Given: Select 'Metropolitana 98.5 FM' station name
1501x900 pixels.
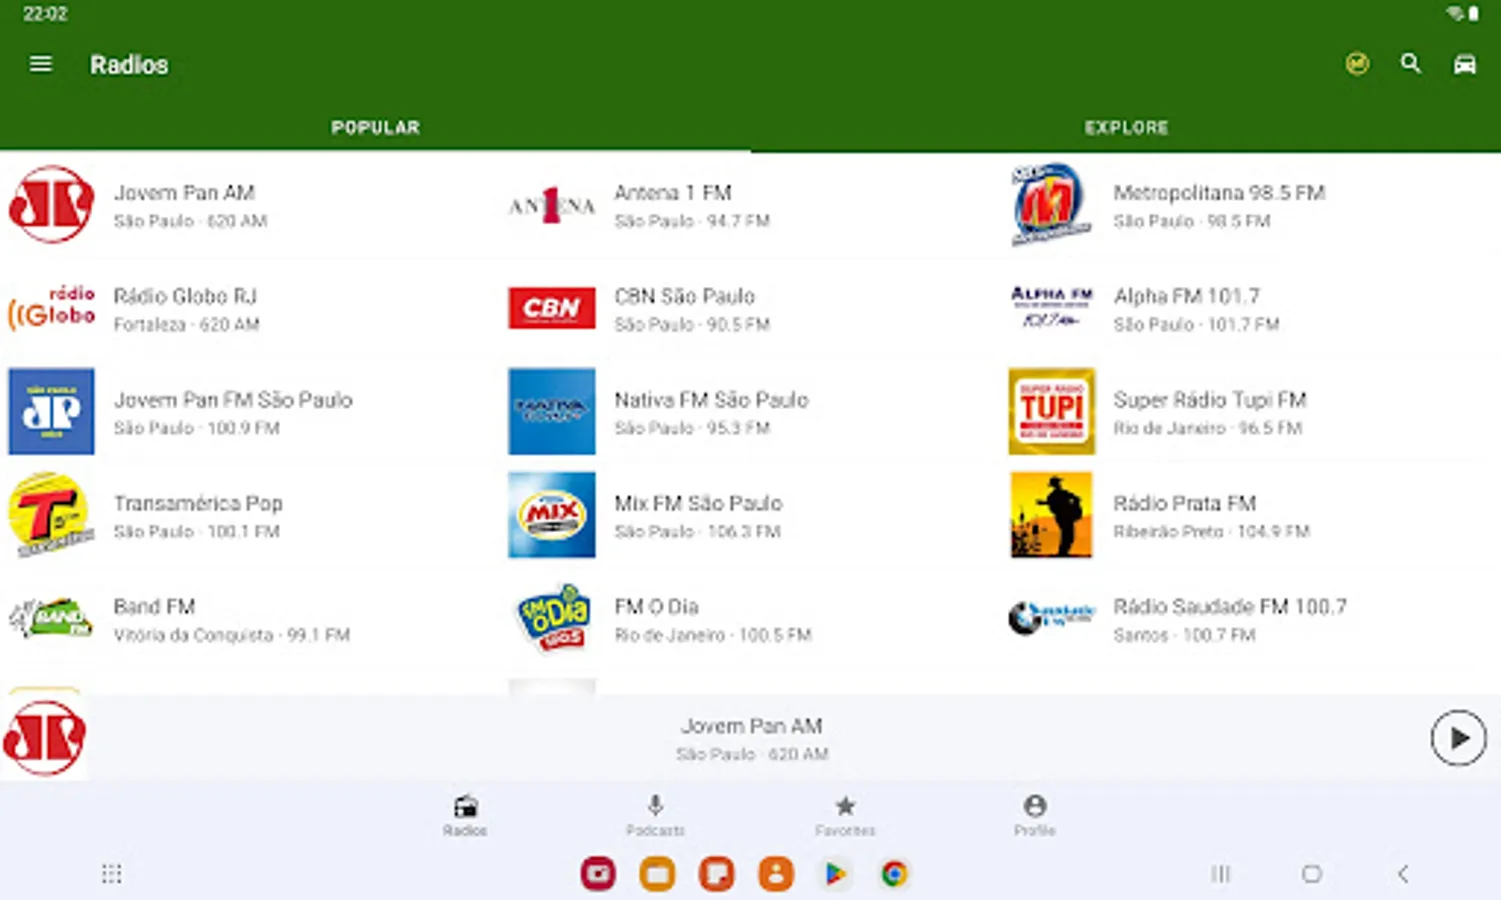Looking at the screenshot, I should [x=1219, y=192].
